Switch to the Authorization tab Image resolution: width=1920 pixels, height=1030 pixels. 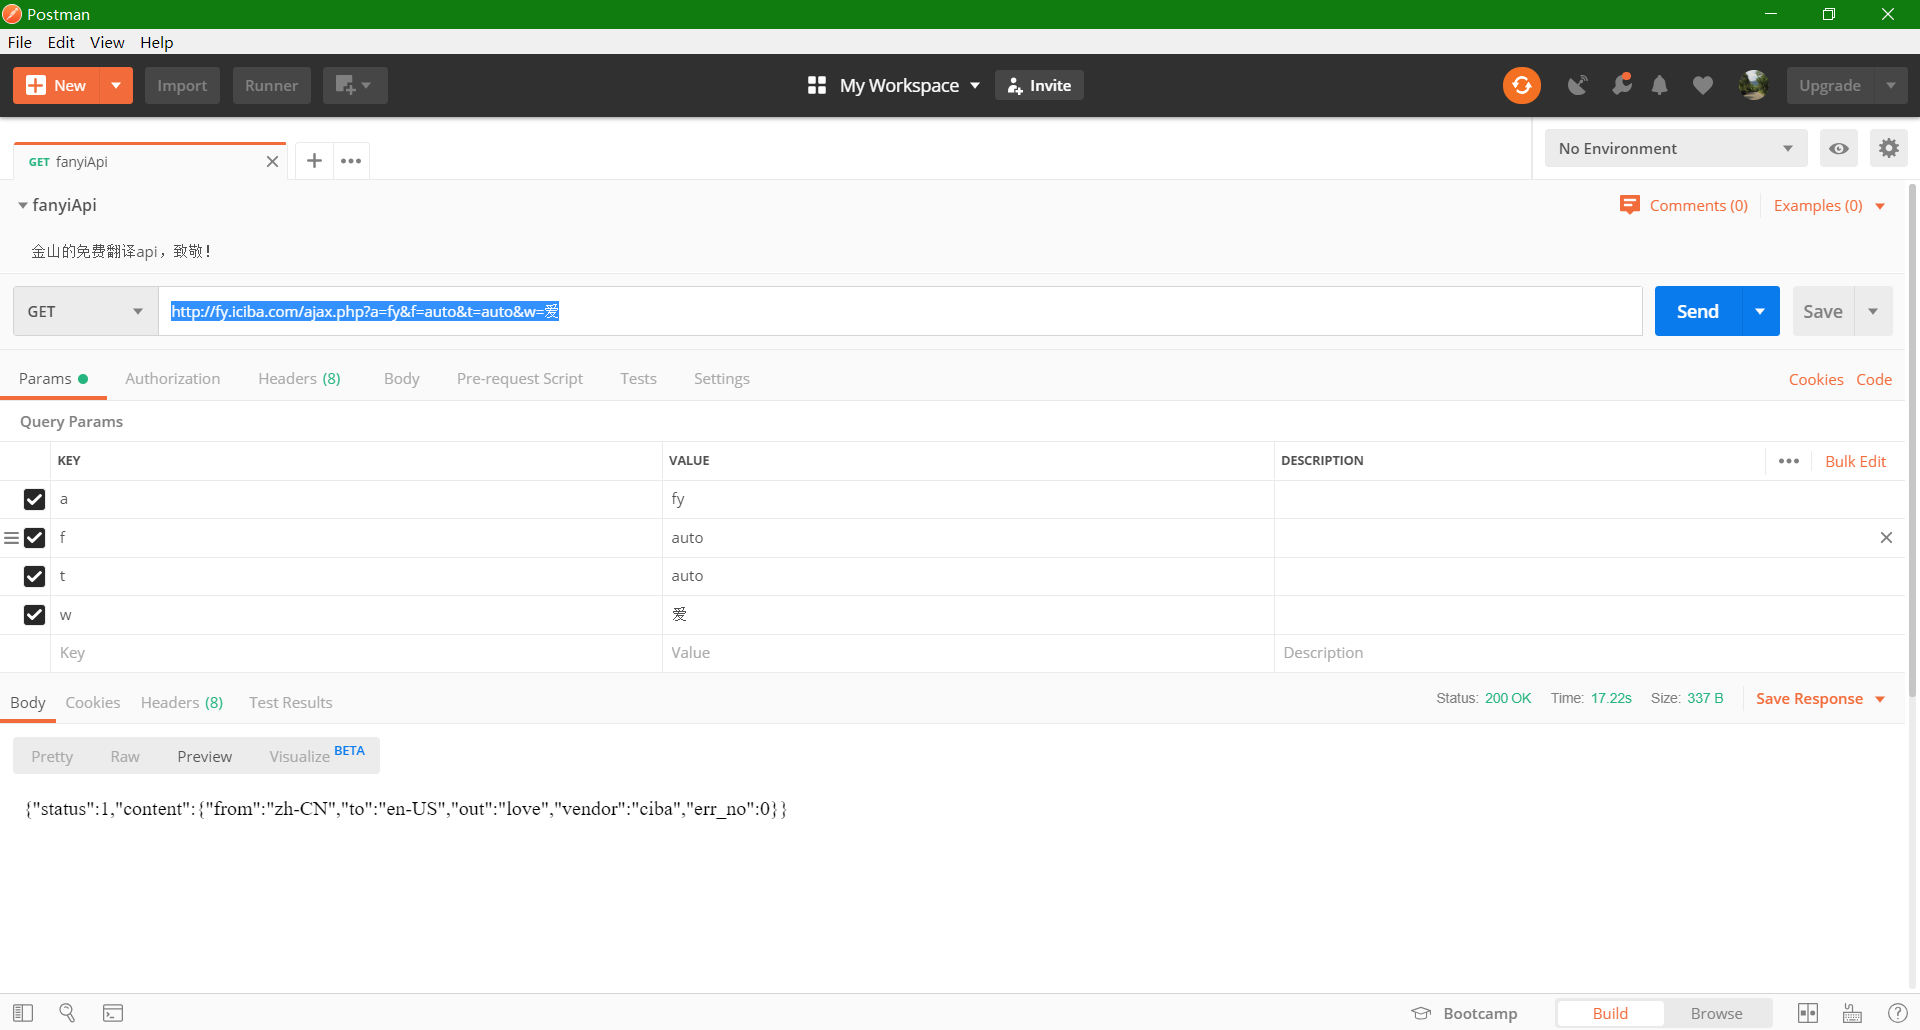click(x=173, y=379)
